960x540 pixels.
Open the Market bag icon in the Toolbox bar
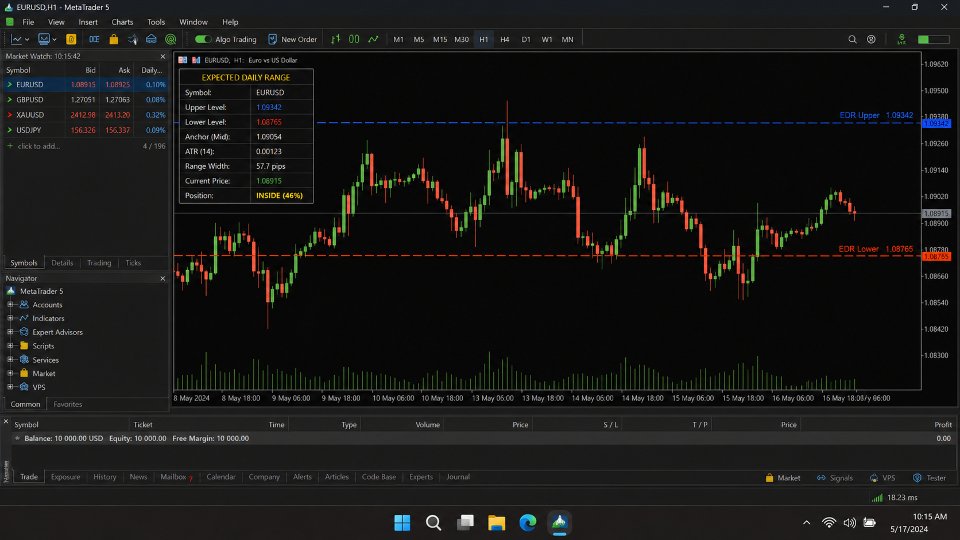[770, 478]
